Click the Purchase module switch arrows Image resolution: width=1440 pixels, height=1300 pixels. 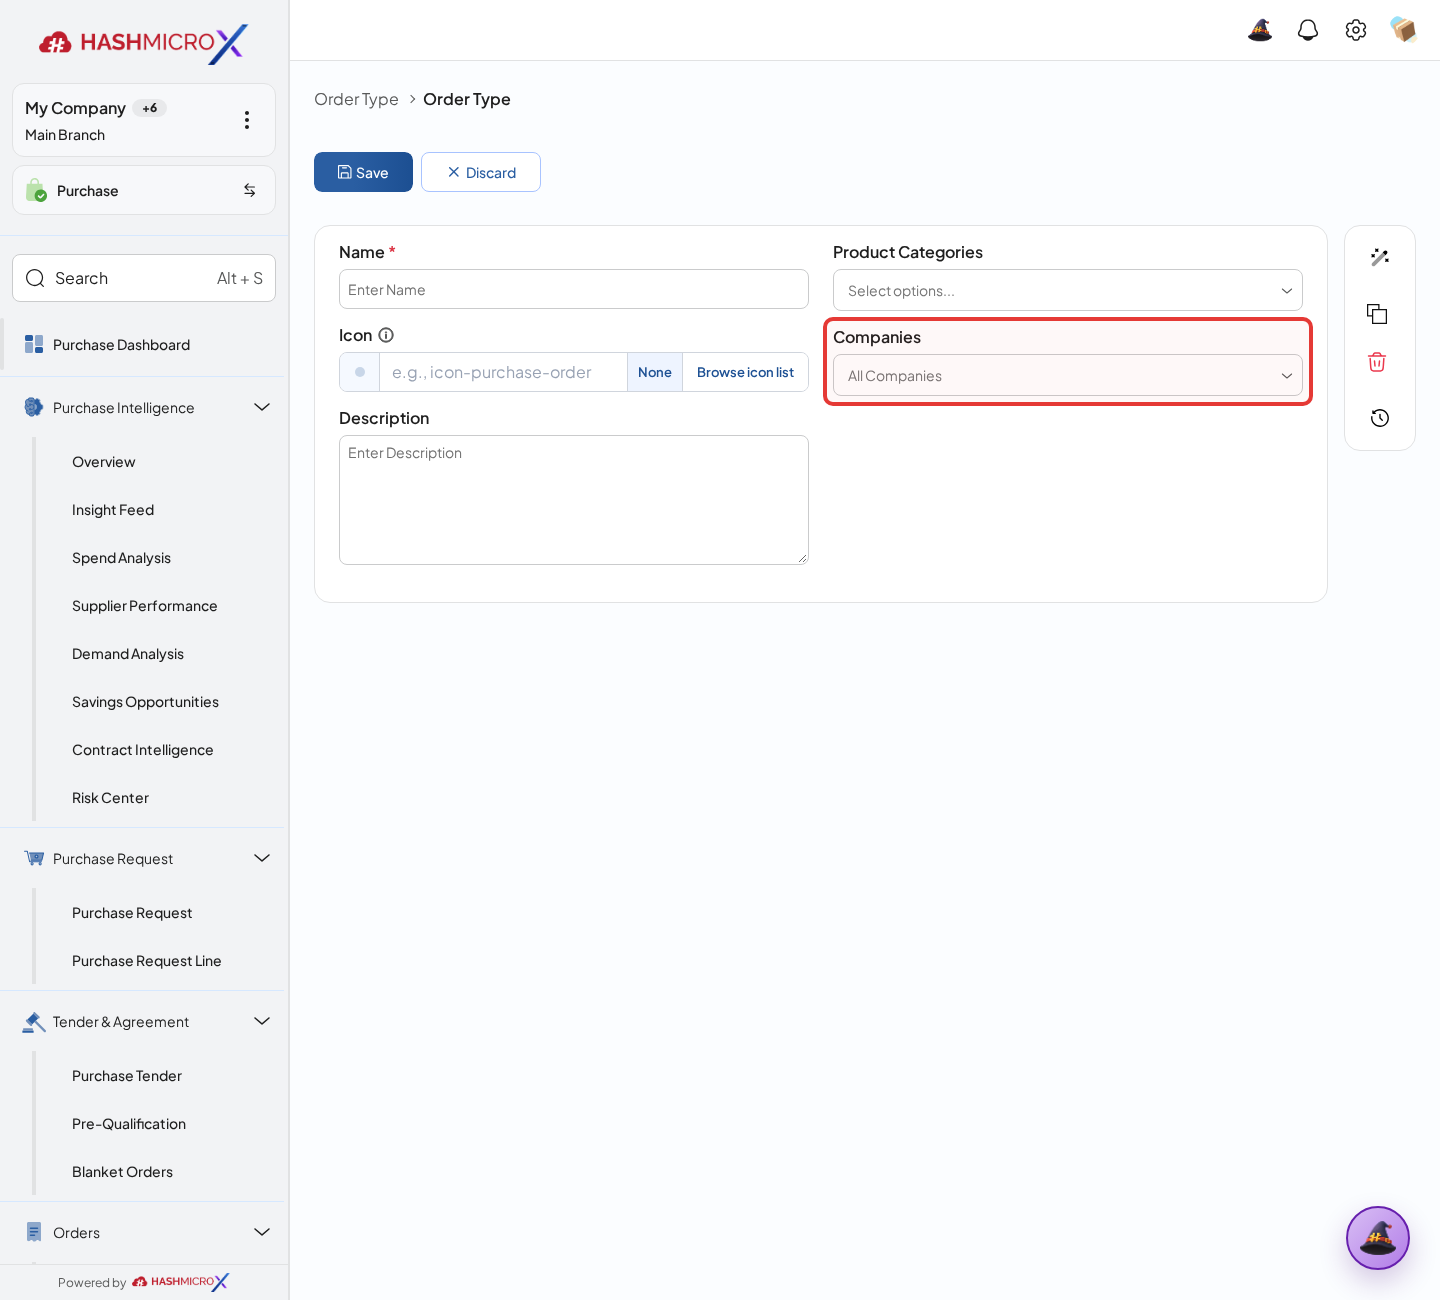click(250, 190)
